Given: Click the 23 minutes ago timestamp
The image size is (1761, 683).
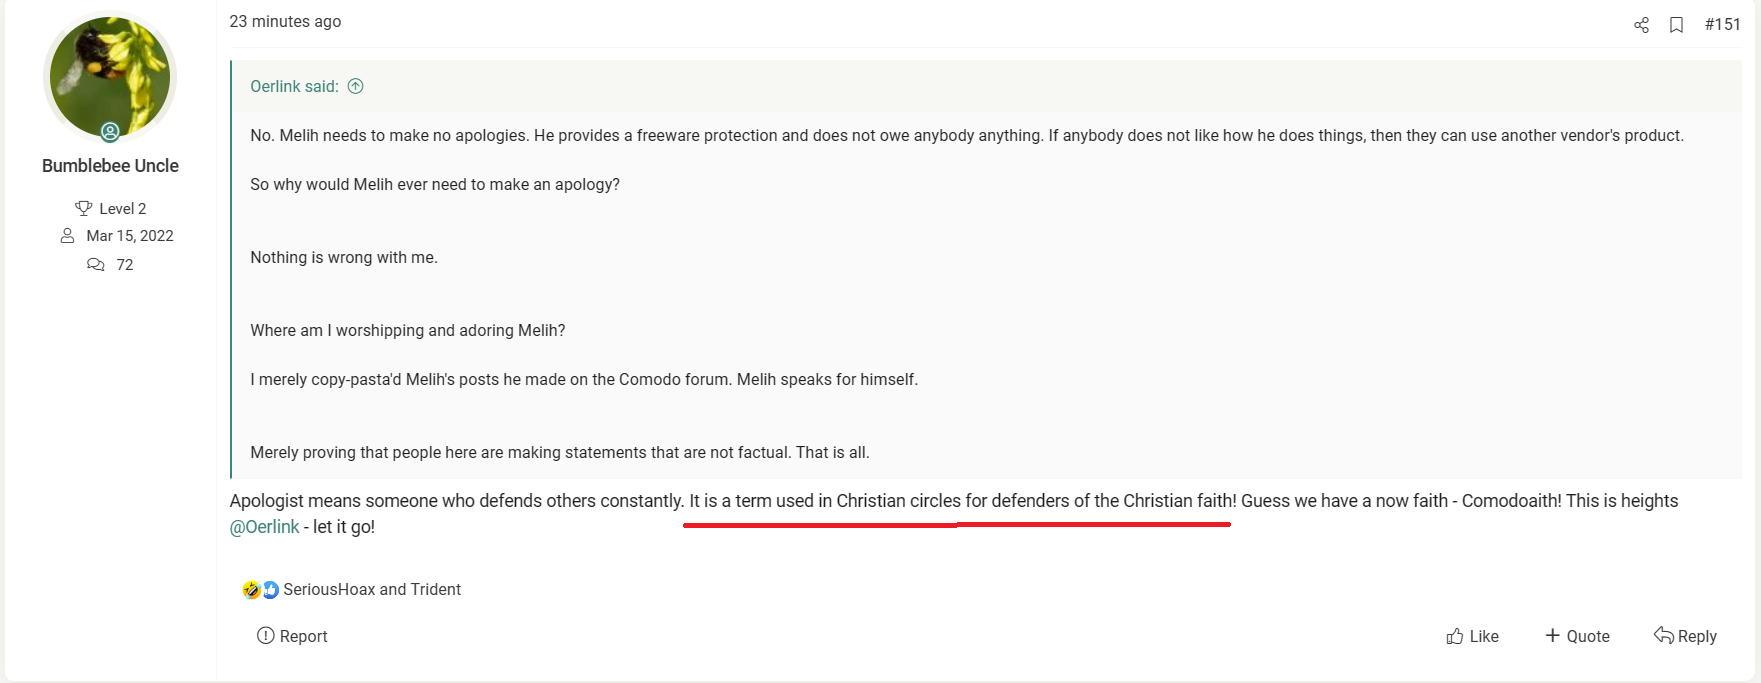Looking at the screenshot, I should (x=285, y=21).
